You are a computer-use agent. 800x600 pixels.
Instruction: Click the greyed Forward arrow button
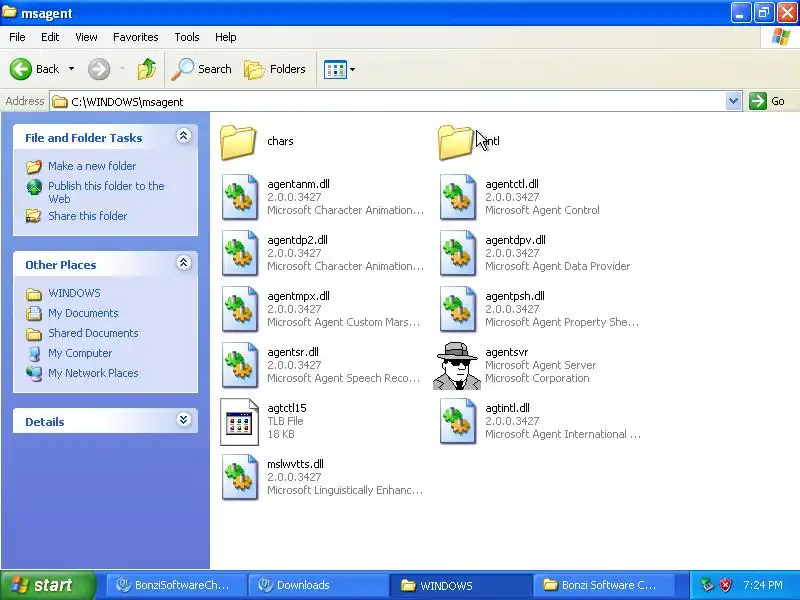(x=99, y=69)
